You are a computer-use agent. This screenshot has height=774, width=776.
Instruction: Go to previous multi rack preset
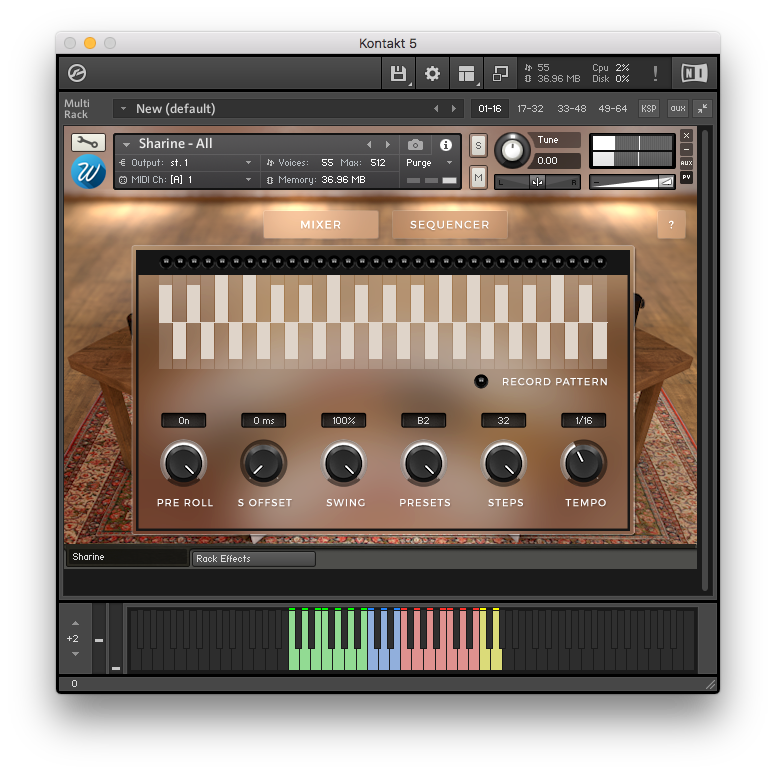click(x=436, y=108)
